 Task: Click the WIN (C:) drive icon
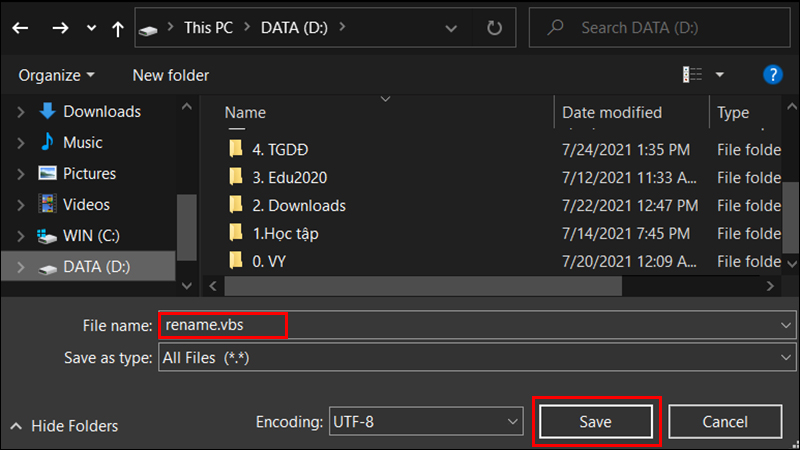[x=47, y=237]
